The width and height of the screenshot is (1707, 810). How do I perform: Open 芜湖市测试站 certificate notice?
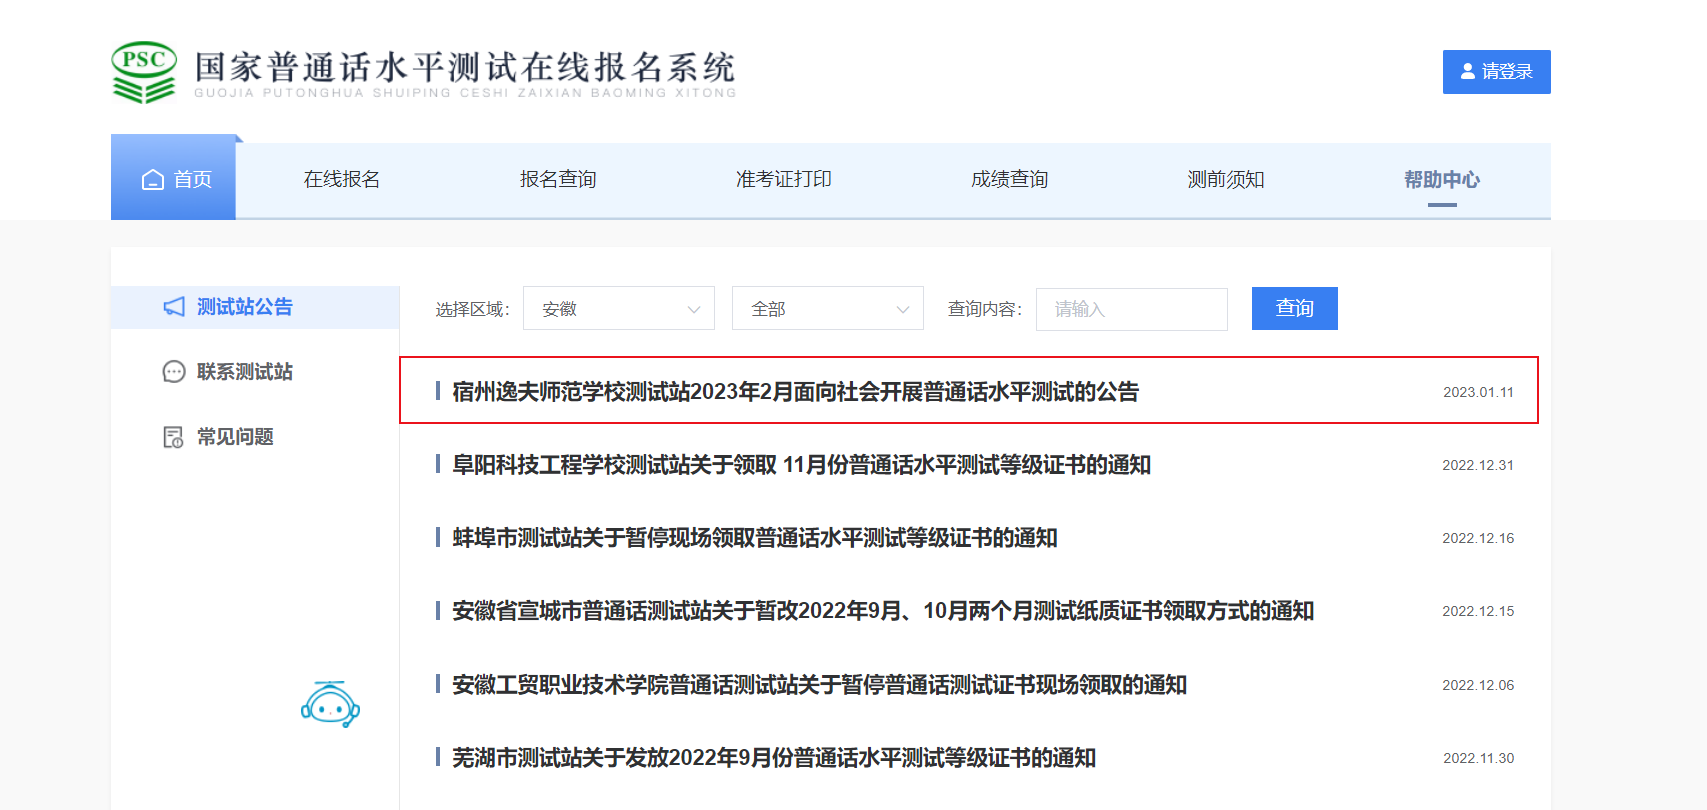(774, 758)
